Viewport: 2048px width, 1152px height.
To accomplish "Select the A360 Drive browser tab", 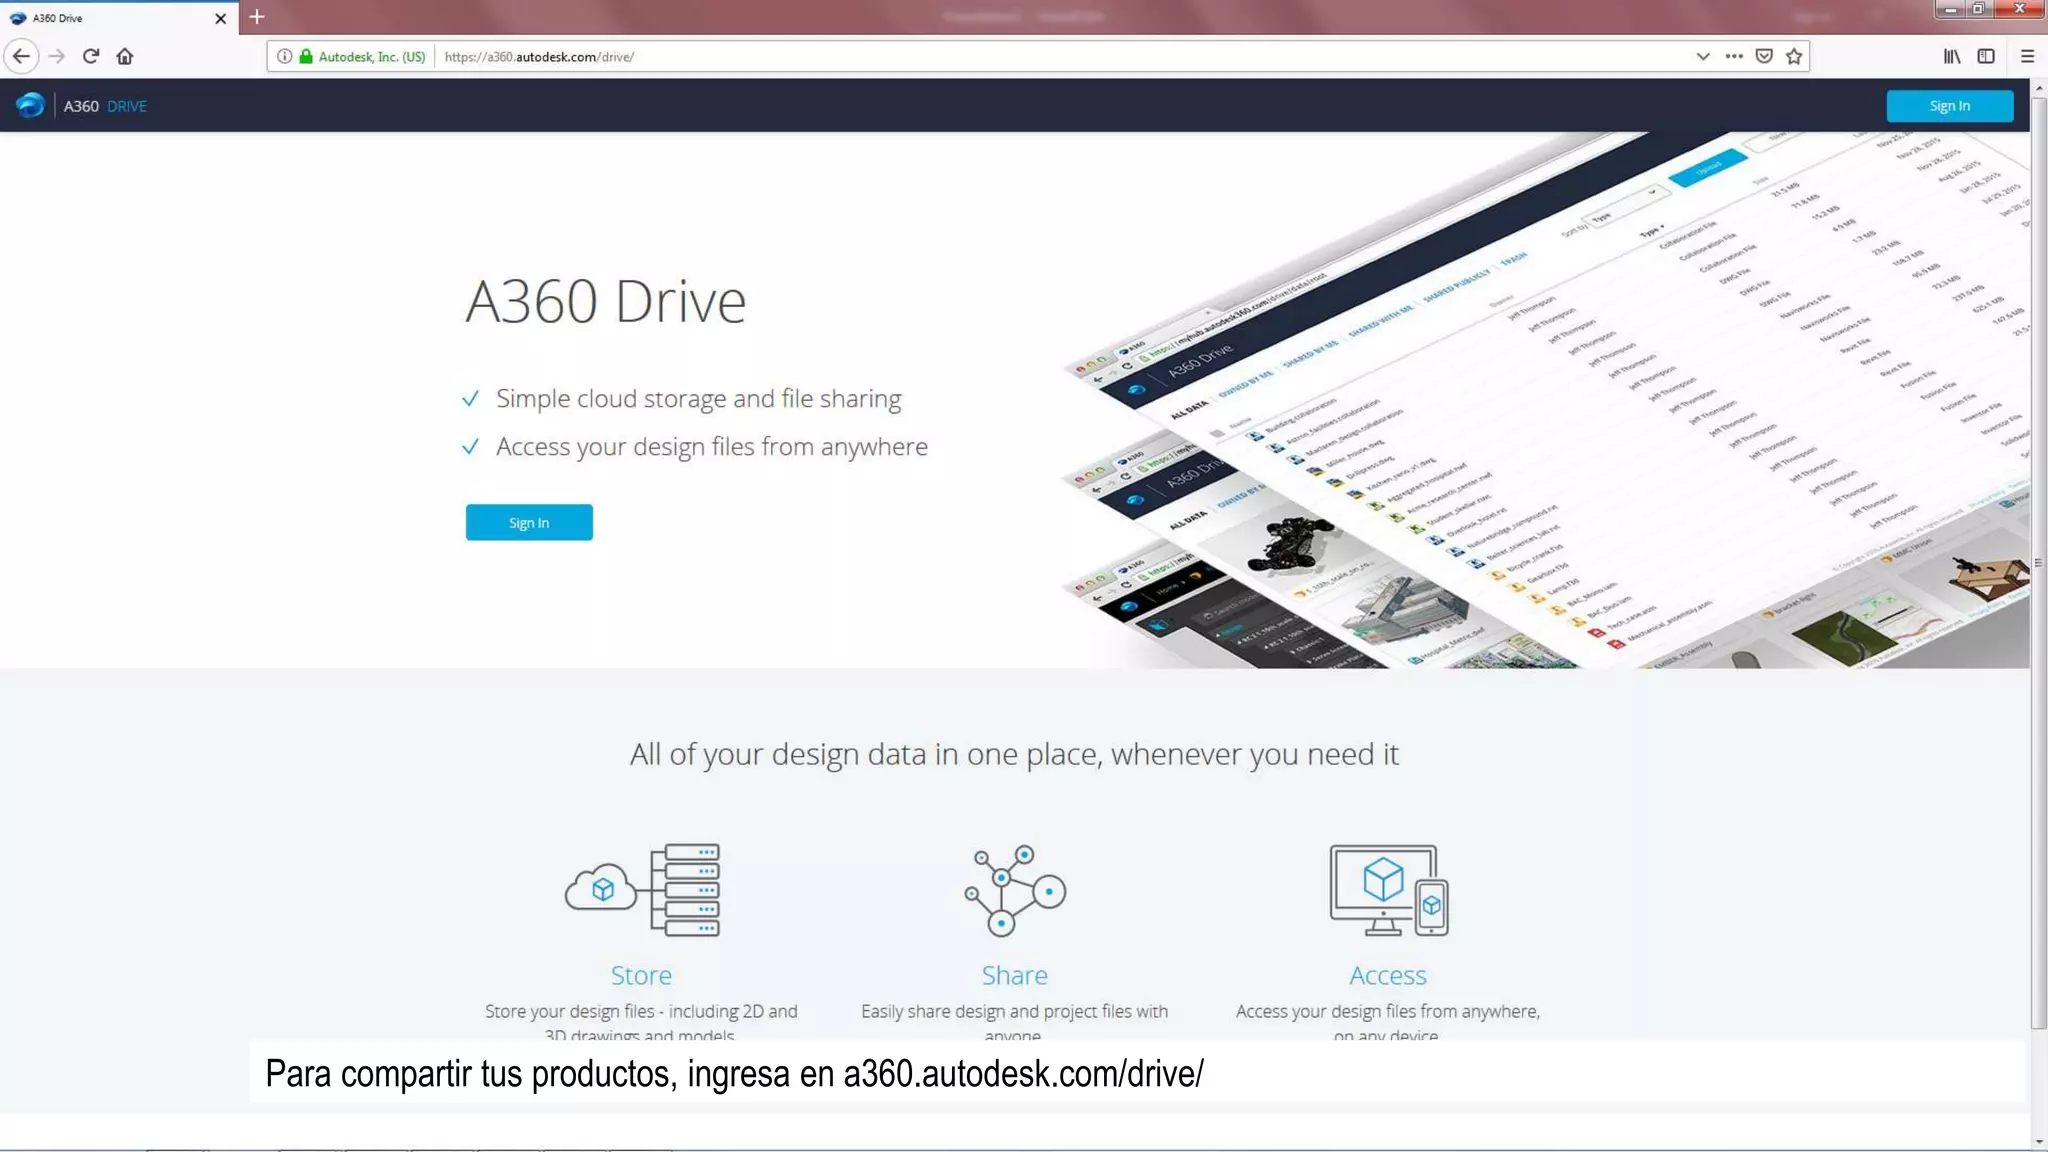I will [119, 18].
